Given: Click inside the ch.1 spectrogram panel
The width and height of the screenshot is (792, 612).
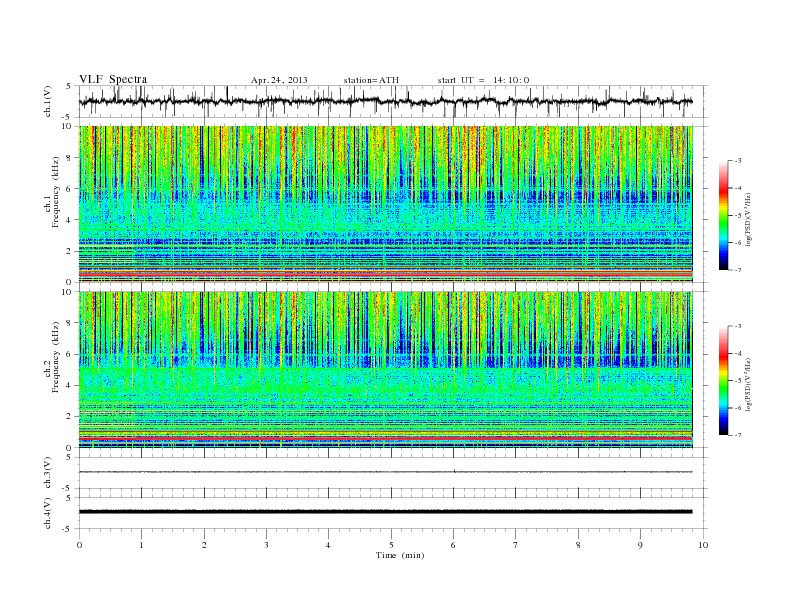Looking at the screenshot, I should point(386,204).
